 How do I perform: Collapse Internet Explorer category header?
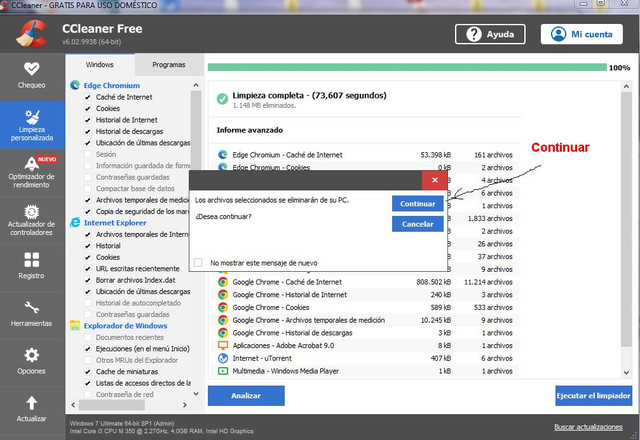point(115,222)
